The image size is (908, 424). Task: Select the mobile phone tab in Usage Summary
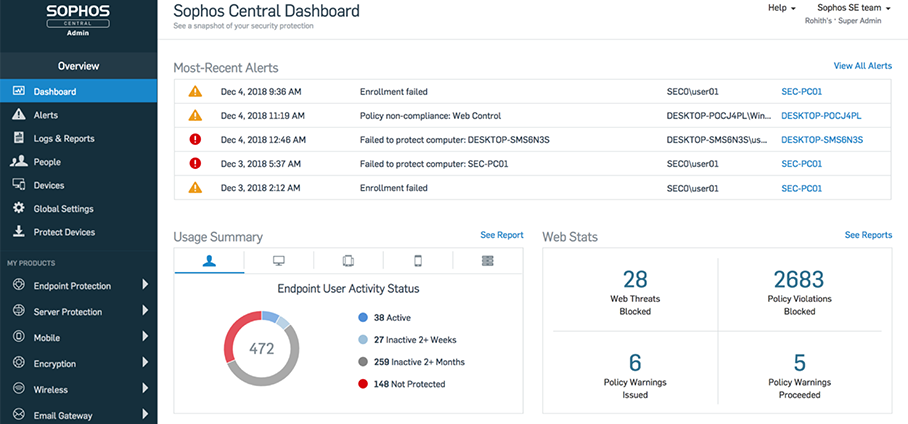pos(418,261)
